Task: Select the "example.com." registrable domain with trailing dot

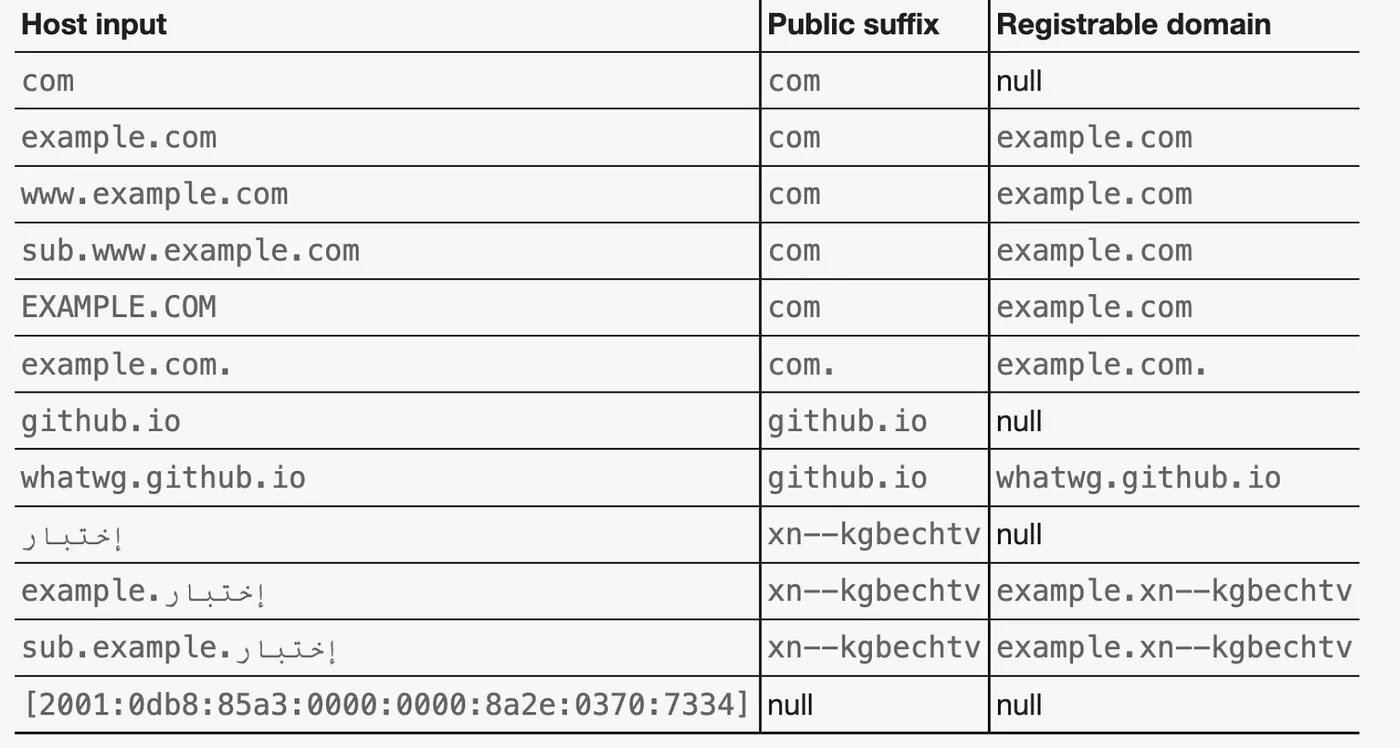Action: point(1101,364)
